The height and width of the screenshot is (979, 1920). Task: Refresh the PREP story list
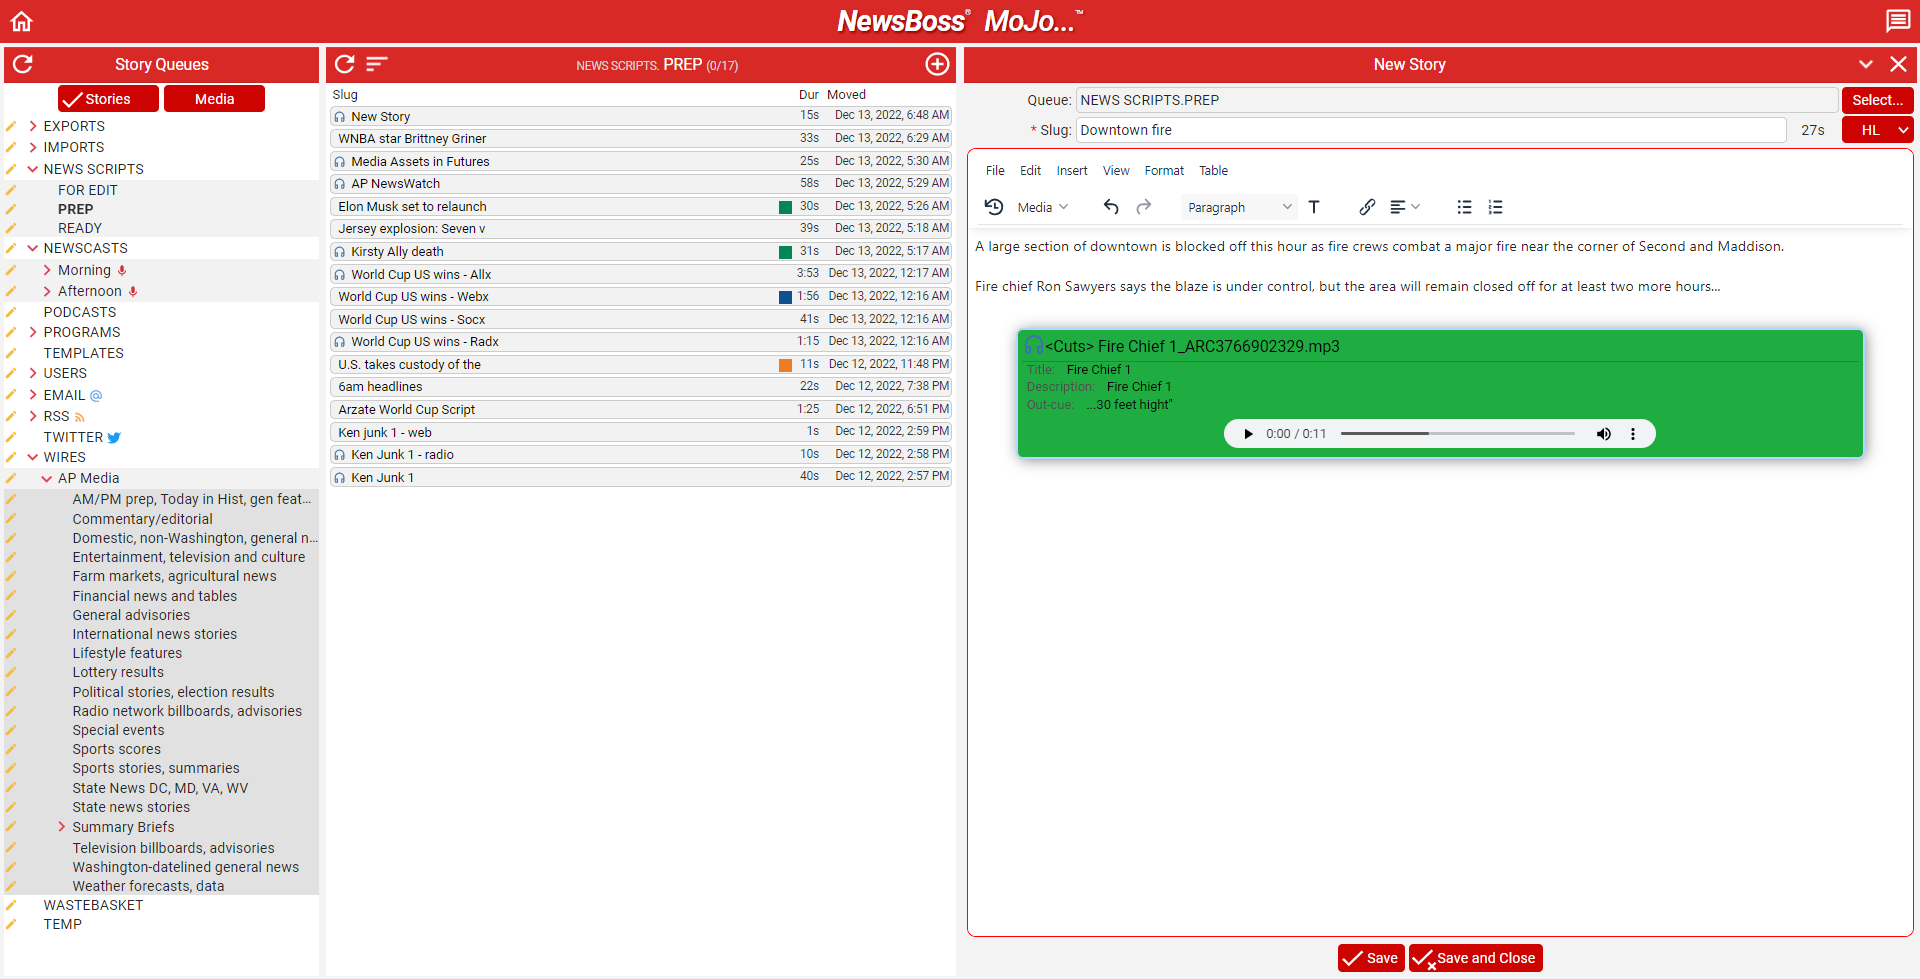(x=345, y=64)
